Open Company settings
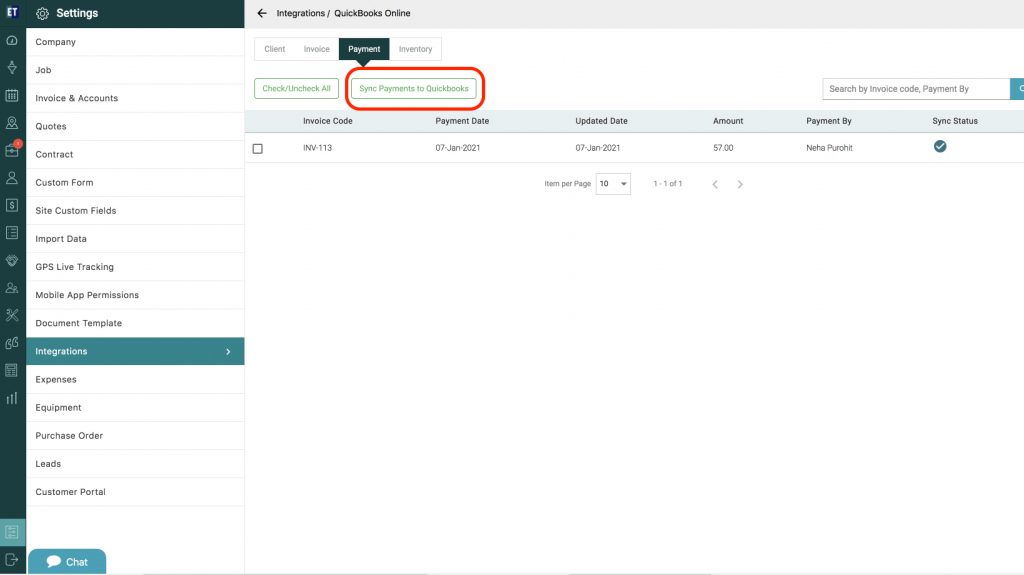Image resolution: width=1024 pixels, height=575 pixels. click(x=135, y=42)
